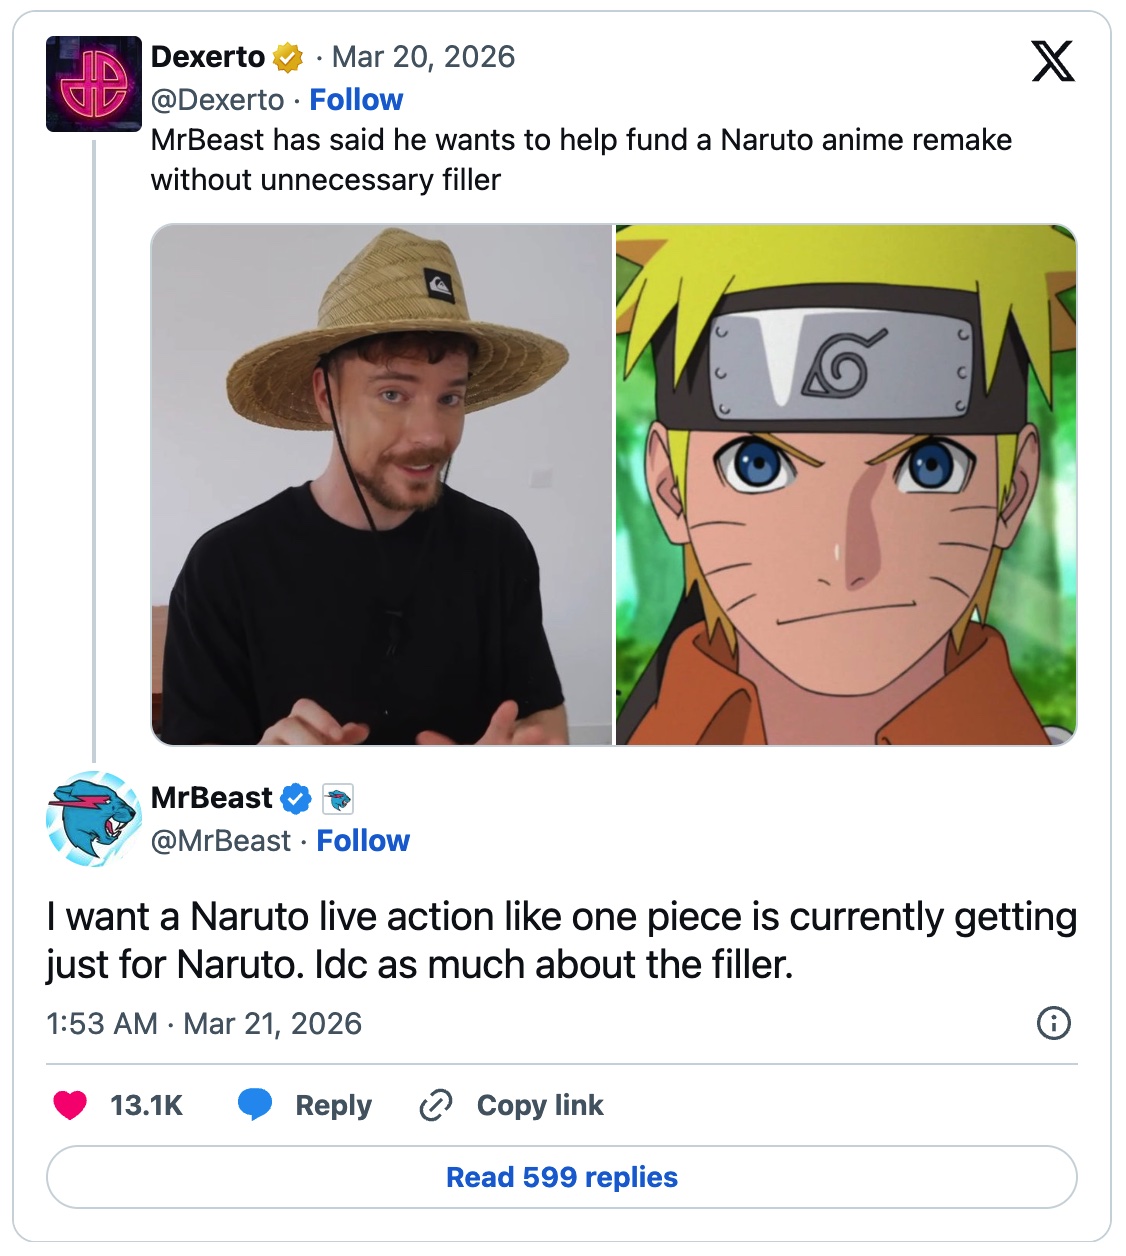1126x1256 pixels.
Task: Follow the Dexerto account
Action: [x=356, y=100]
